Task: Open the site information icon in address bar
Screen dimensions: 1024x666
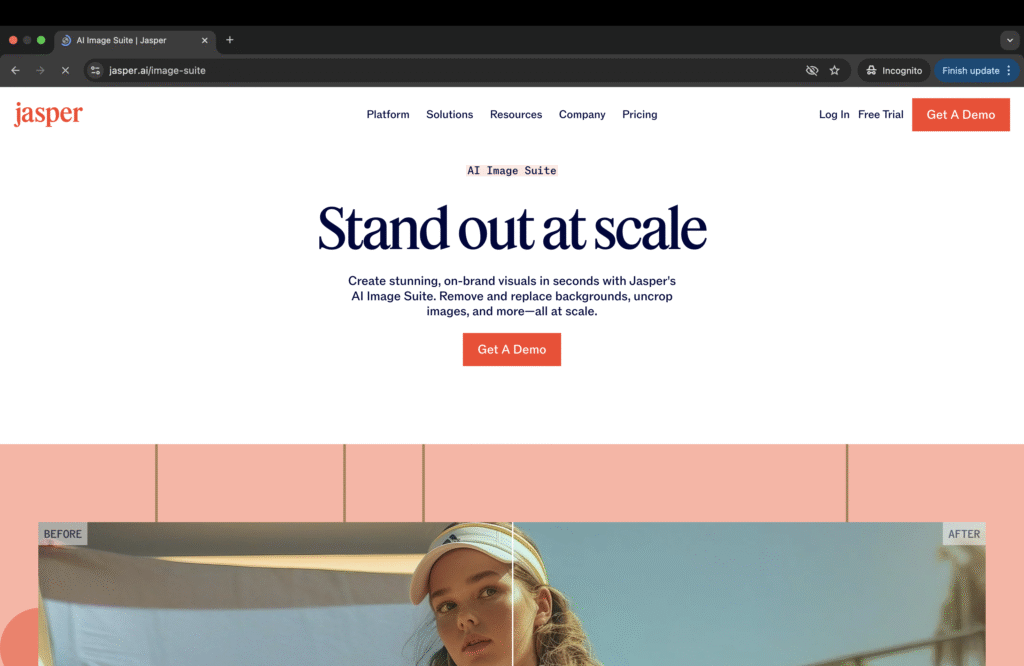Action: click(x=95, y=71)
